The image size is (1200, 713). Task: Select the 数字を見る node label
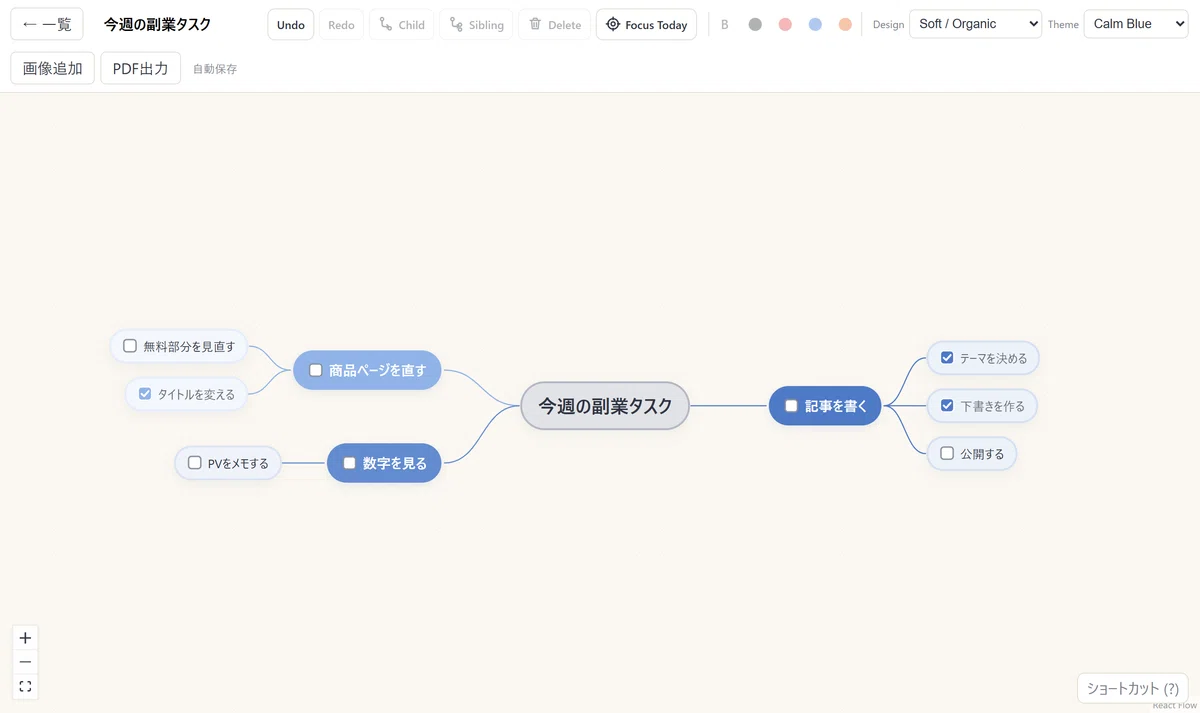395,463
